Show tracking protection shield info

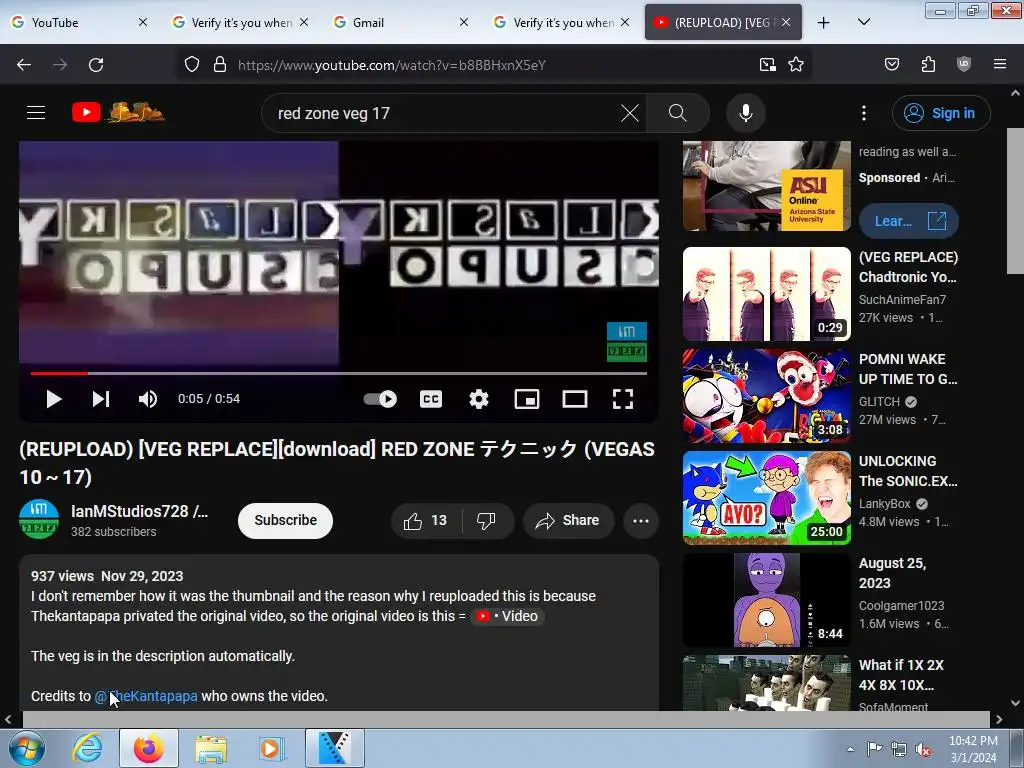tap(191, 65)
